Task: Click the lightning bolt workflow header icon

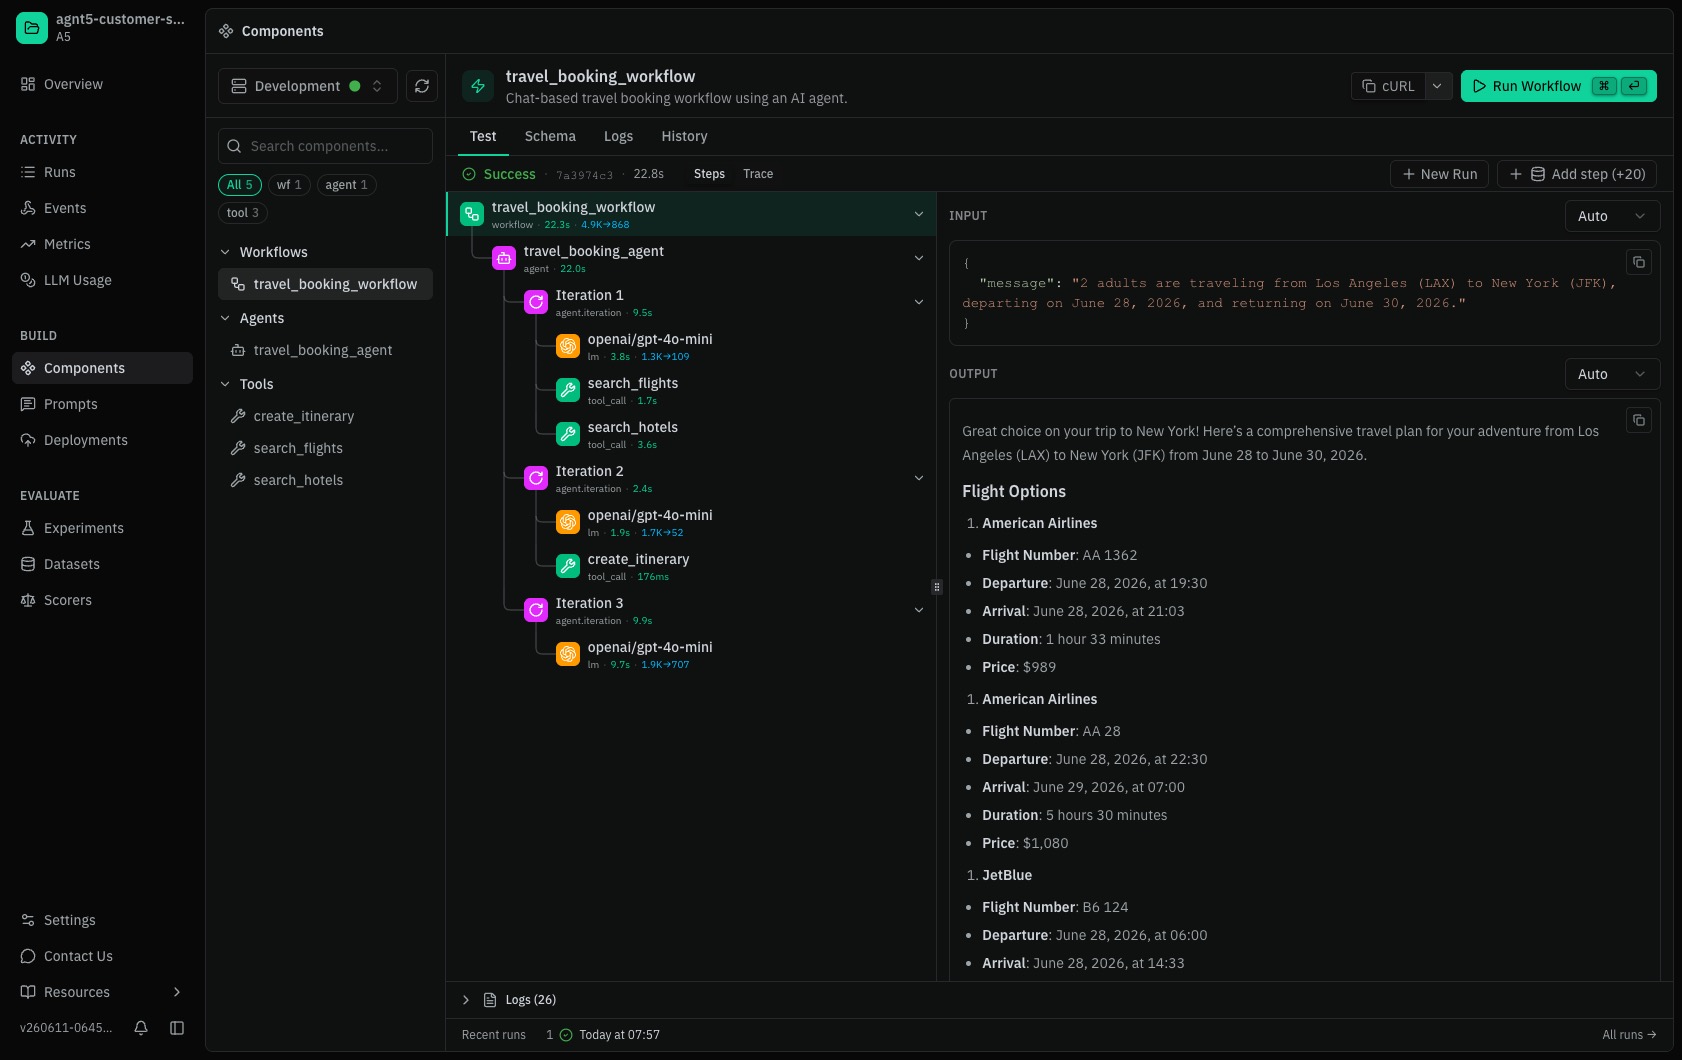Action: click(x=478, y=86)
